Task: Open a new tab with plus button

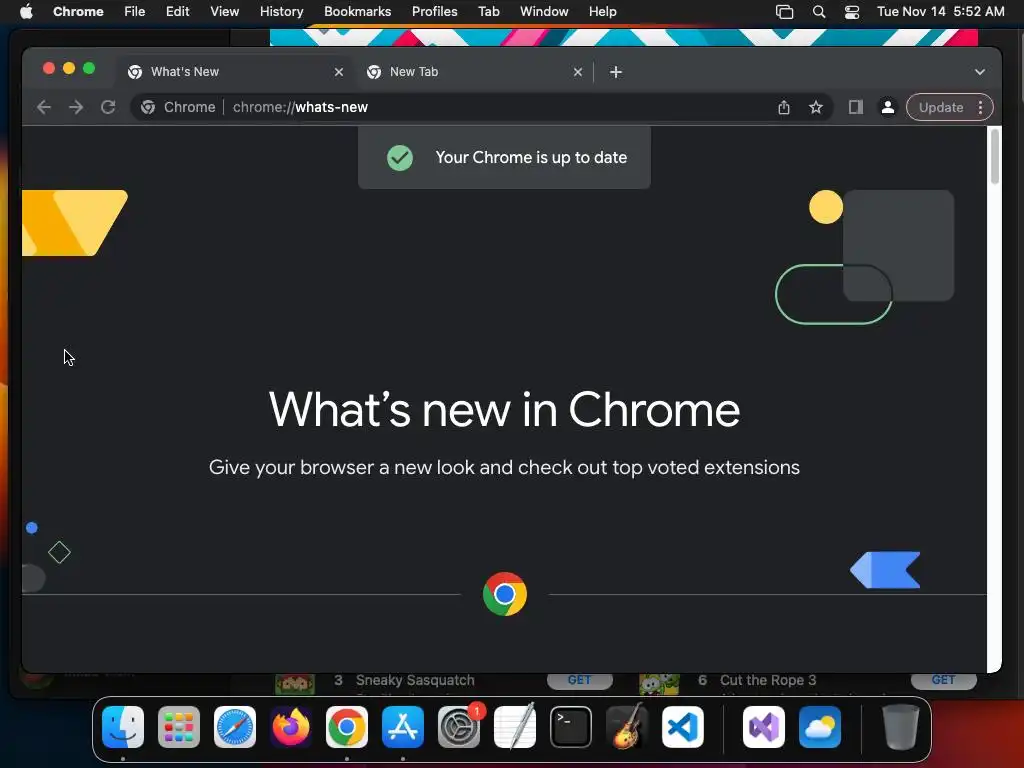Action: point(616,72)
